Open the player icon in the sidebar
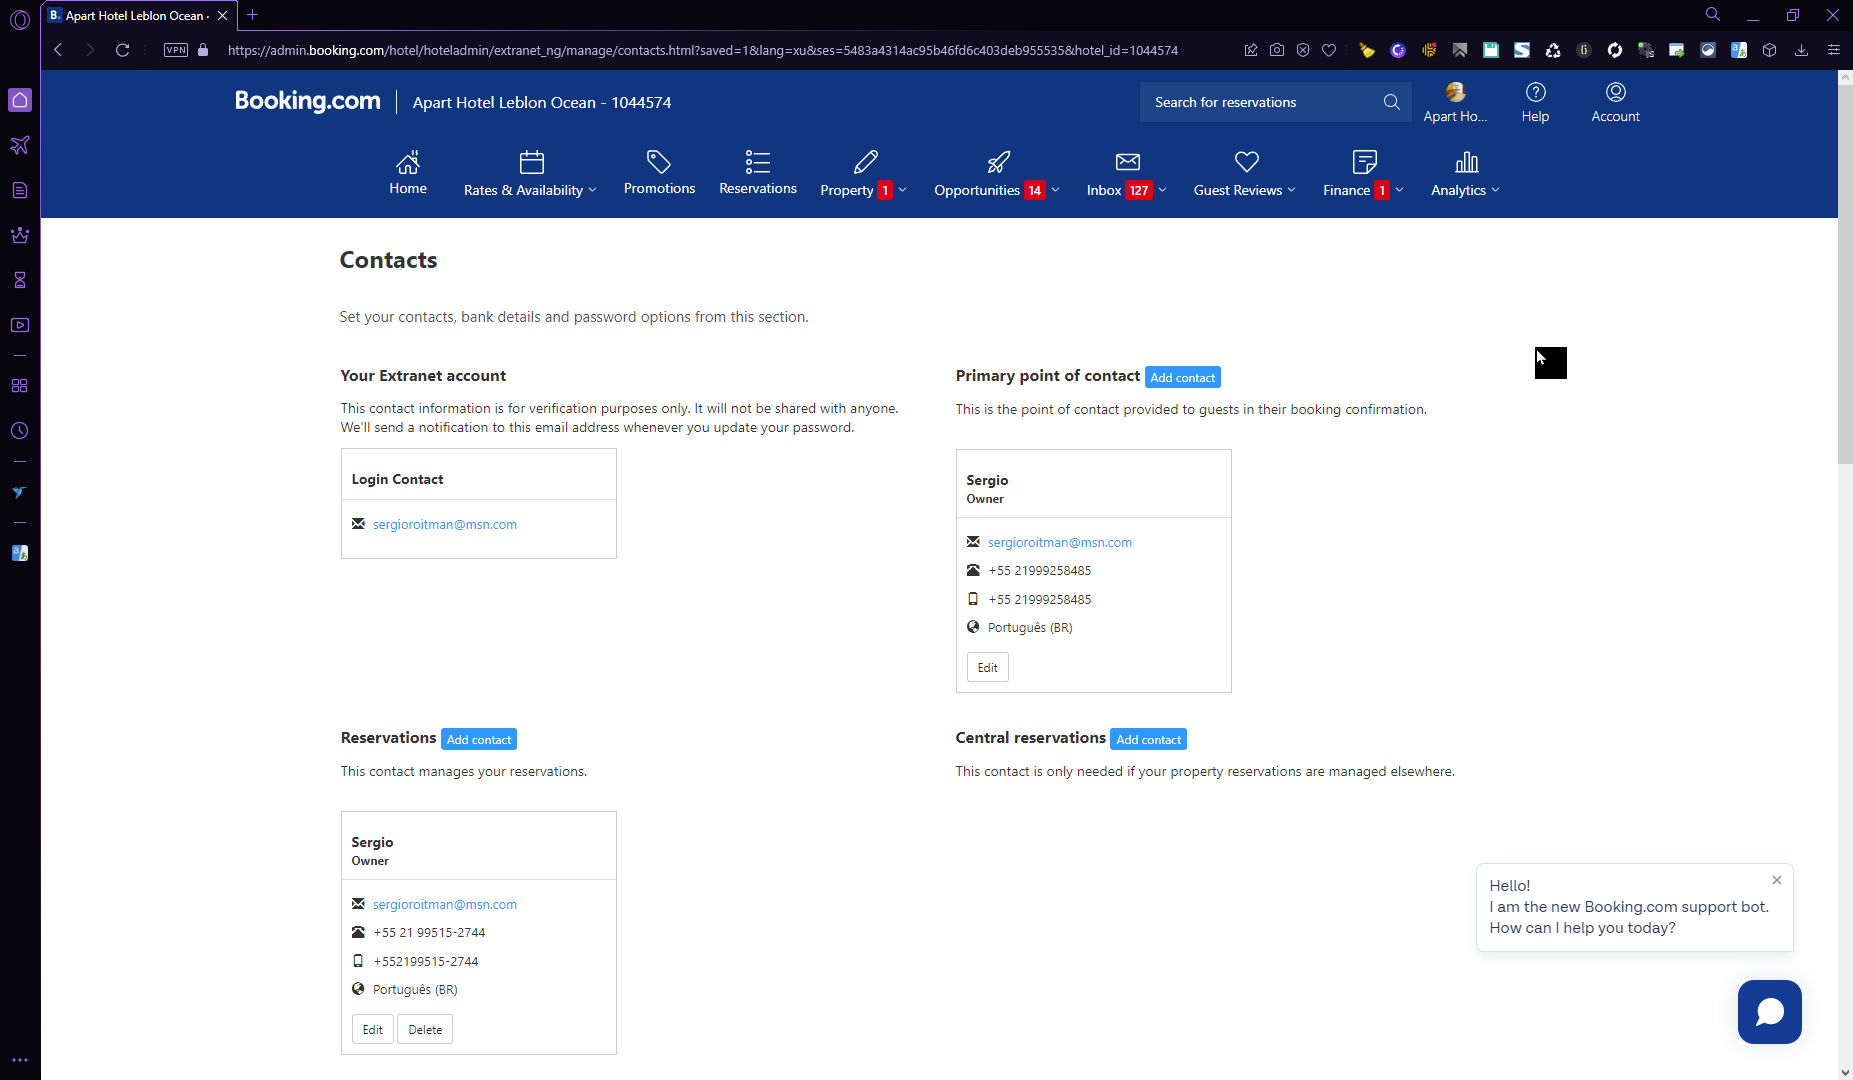The height and width of the screenshot is (1080, 1853). pos(20,325)
